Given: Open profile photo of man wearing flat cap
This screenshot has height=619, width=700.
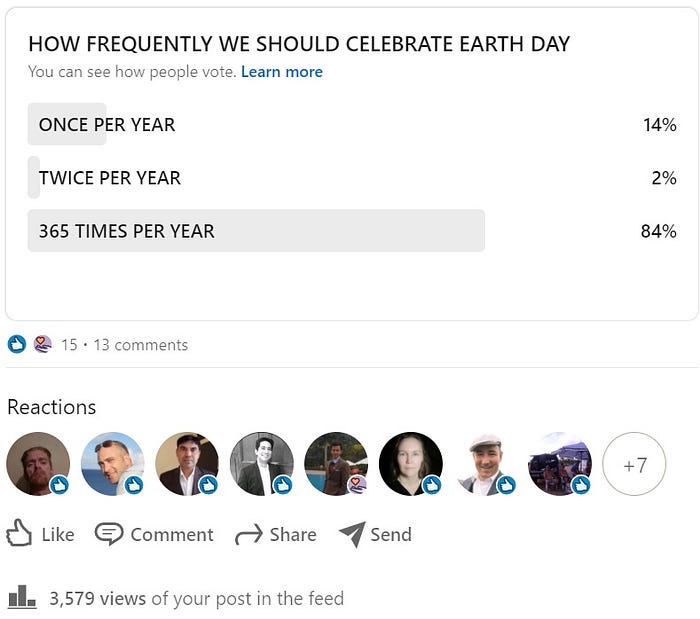Looking at the screenshot, I should click(485, 464).
